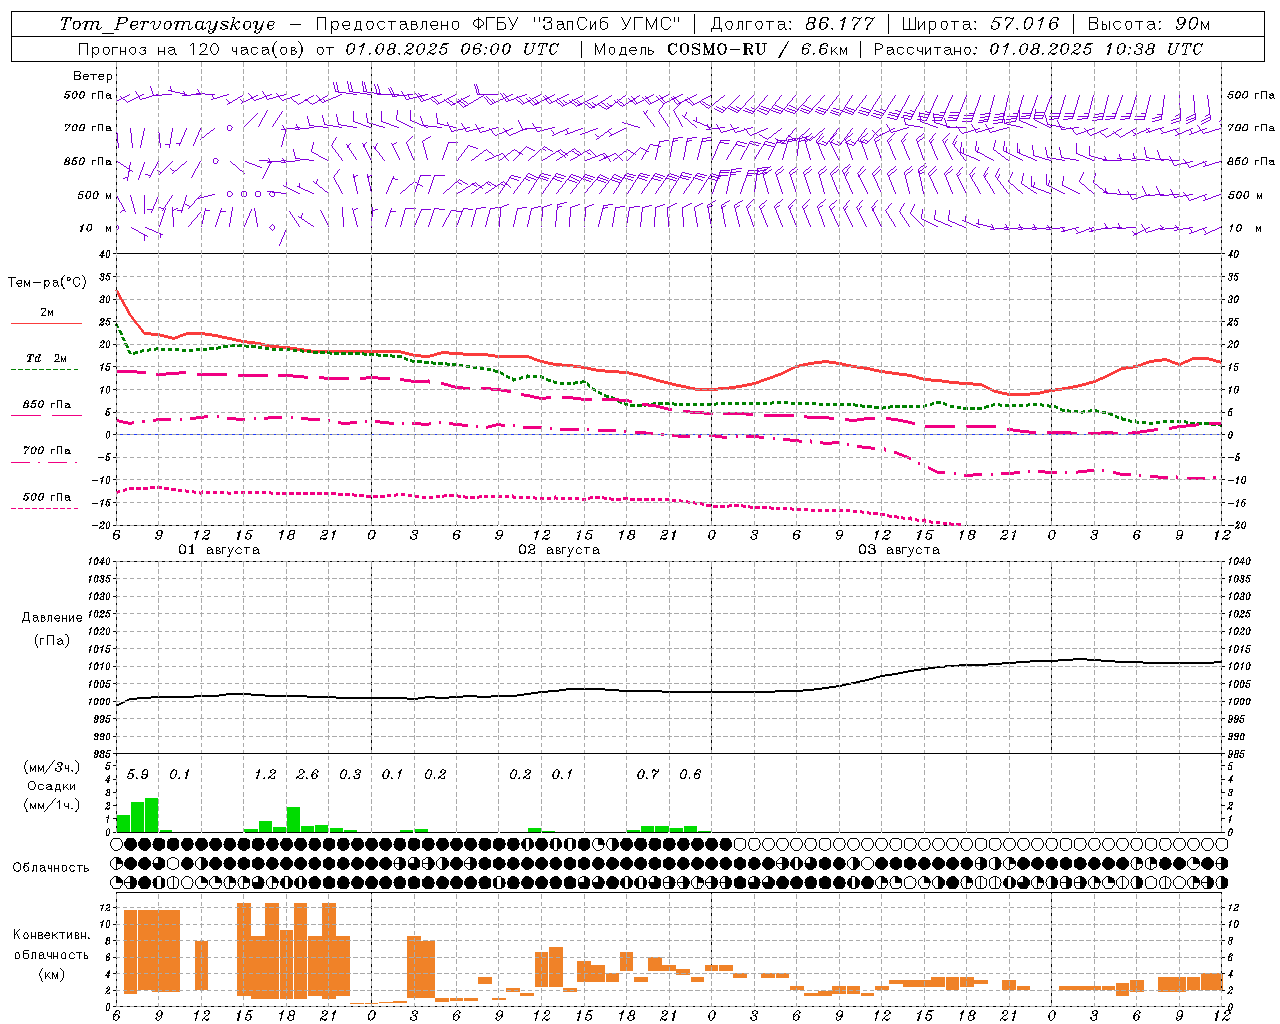Click 'Прогноз на 120 часа(ов)' forecast text
The height and width of the screenshot is (1024, 1280).
(x=192, y=49)
